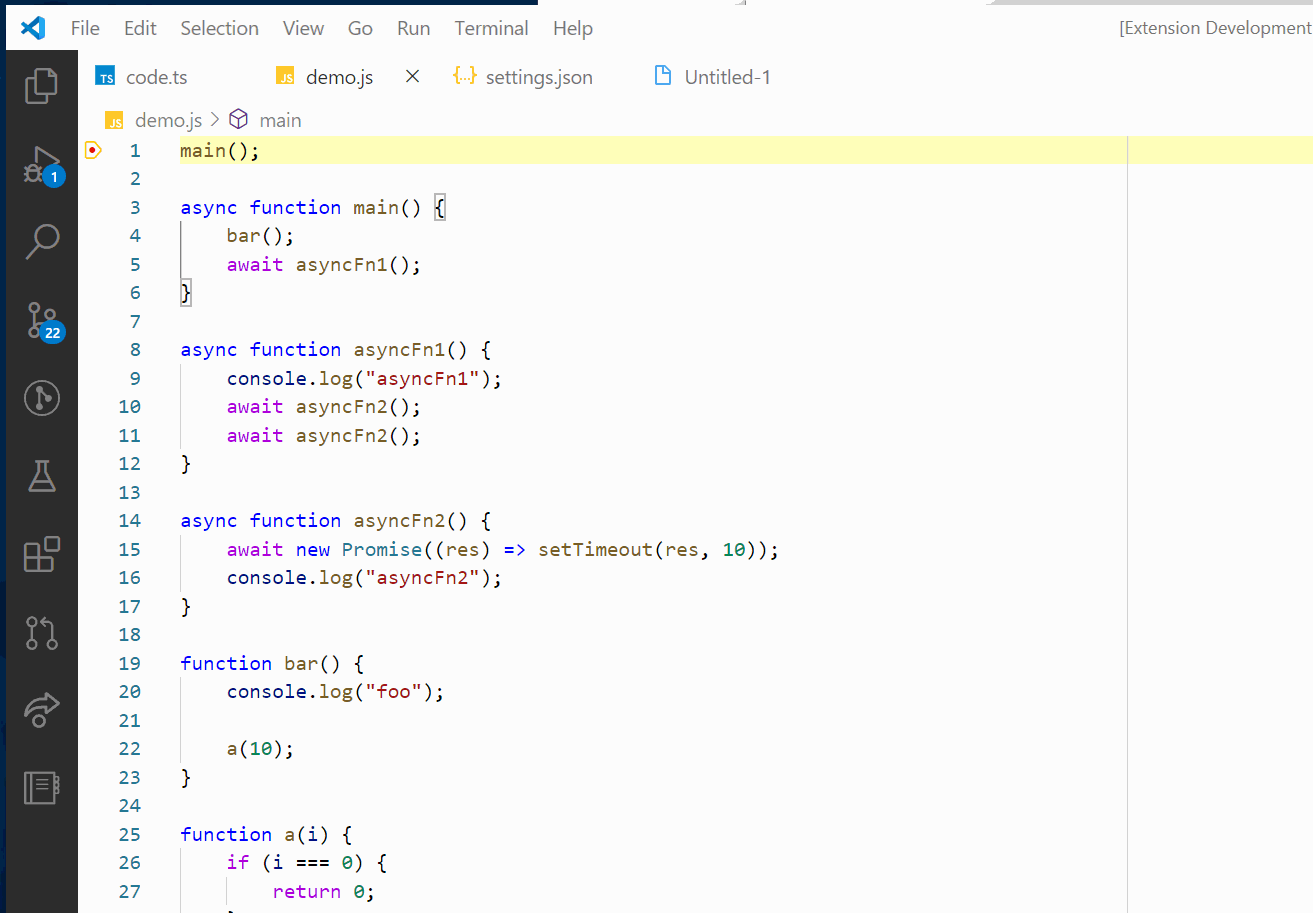Click "function a(i) {" on line 25

click(266, 835)
